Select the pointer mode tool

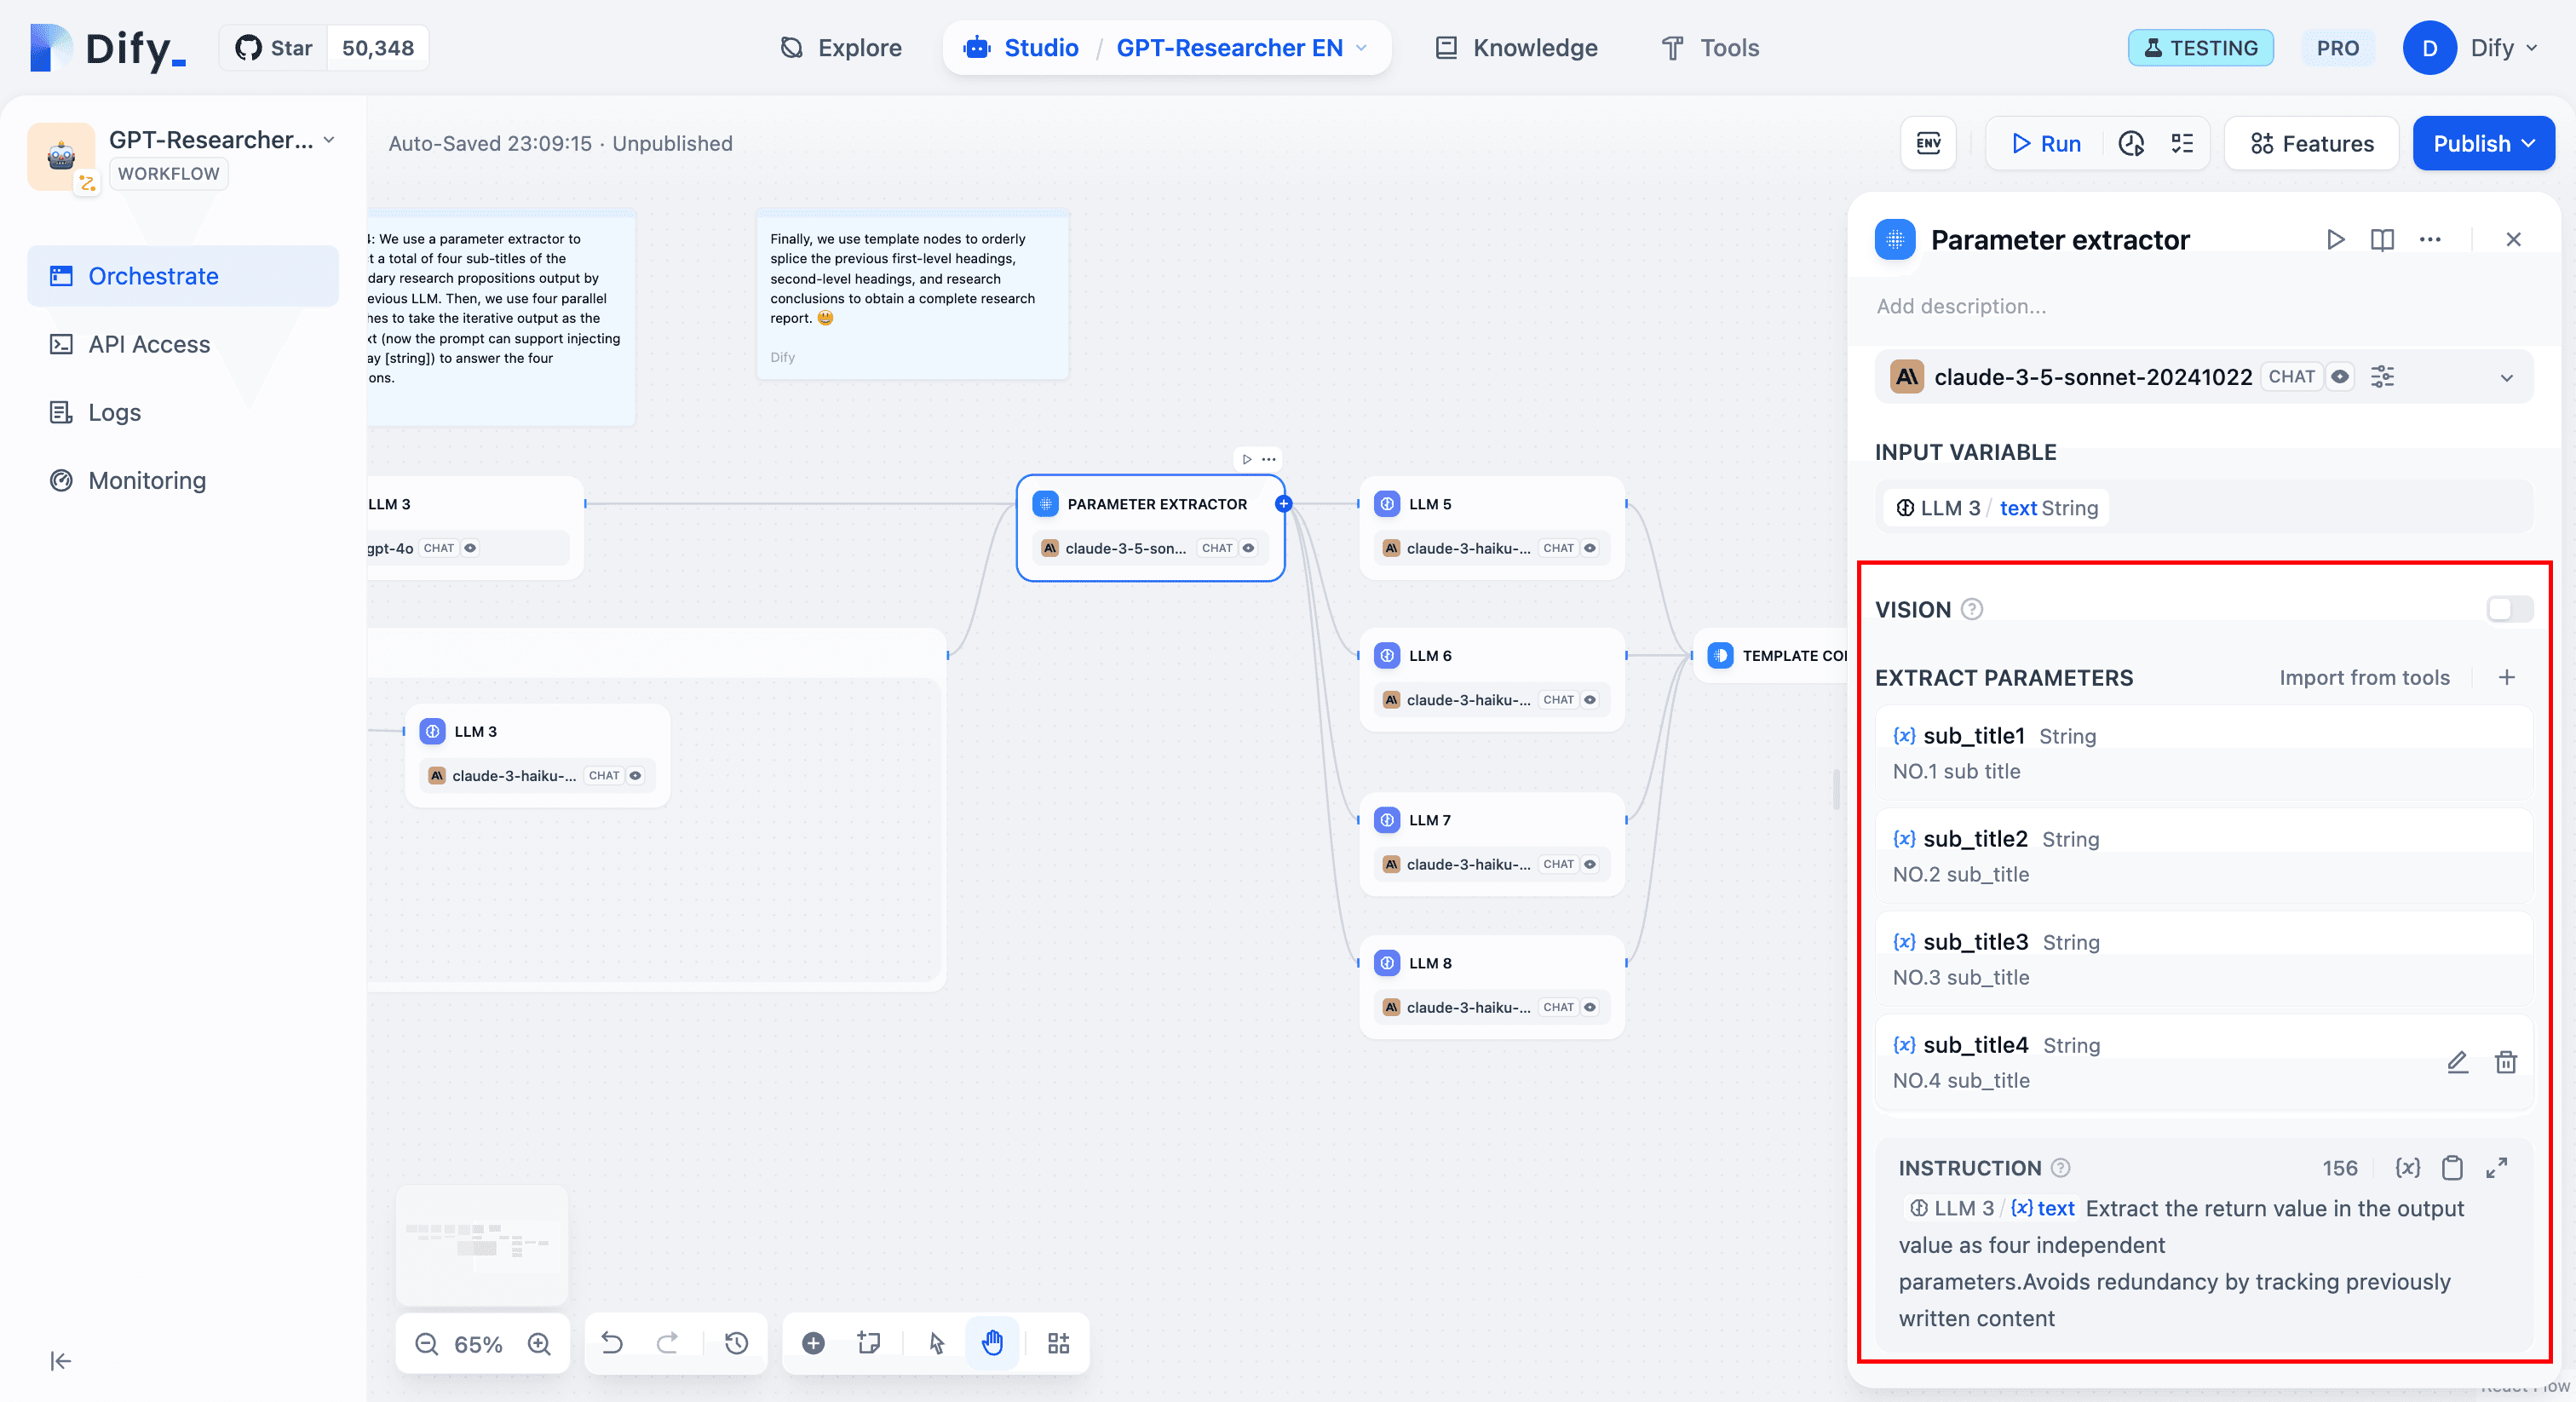click(937, 1343)
